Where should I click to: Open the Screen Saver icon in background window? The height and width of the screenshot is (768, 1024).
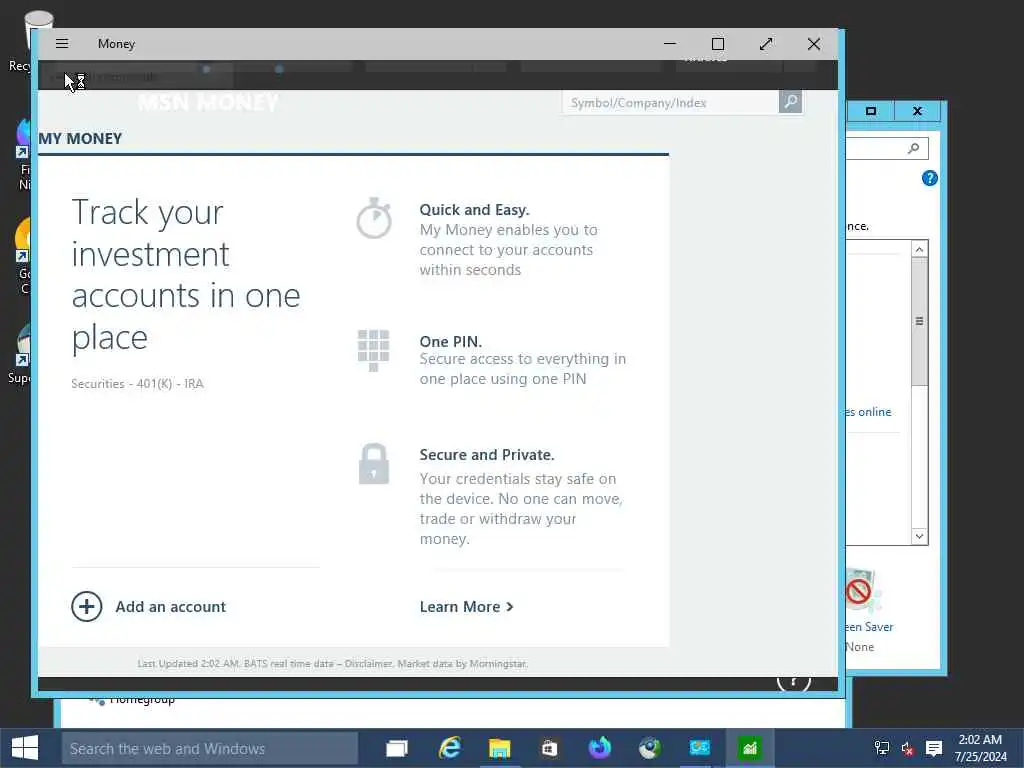click(862, 592)
